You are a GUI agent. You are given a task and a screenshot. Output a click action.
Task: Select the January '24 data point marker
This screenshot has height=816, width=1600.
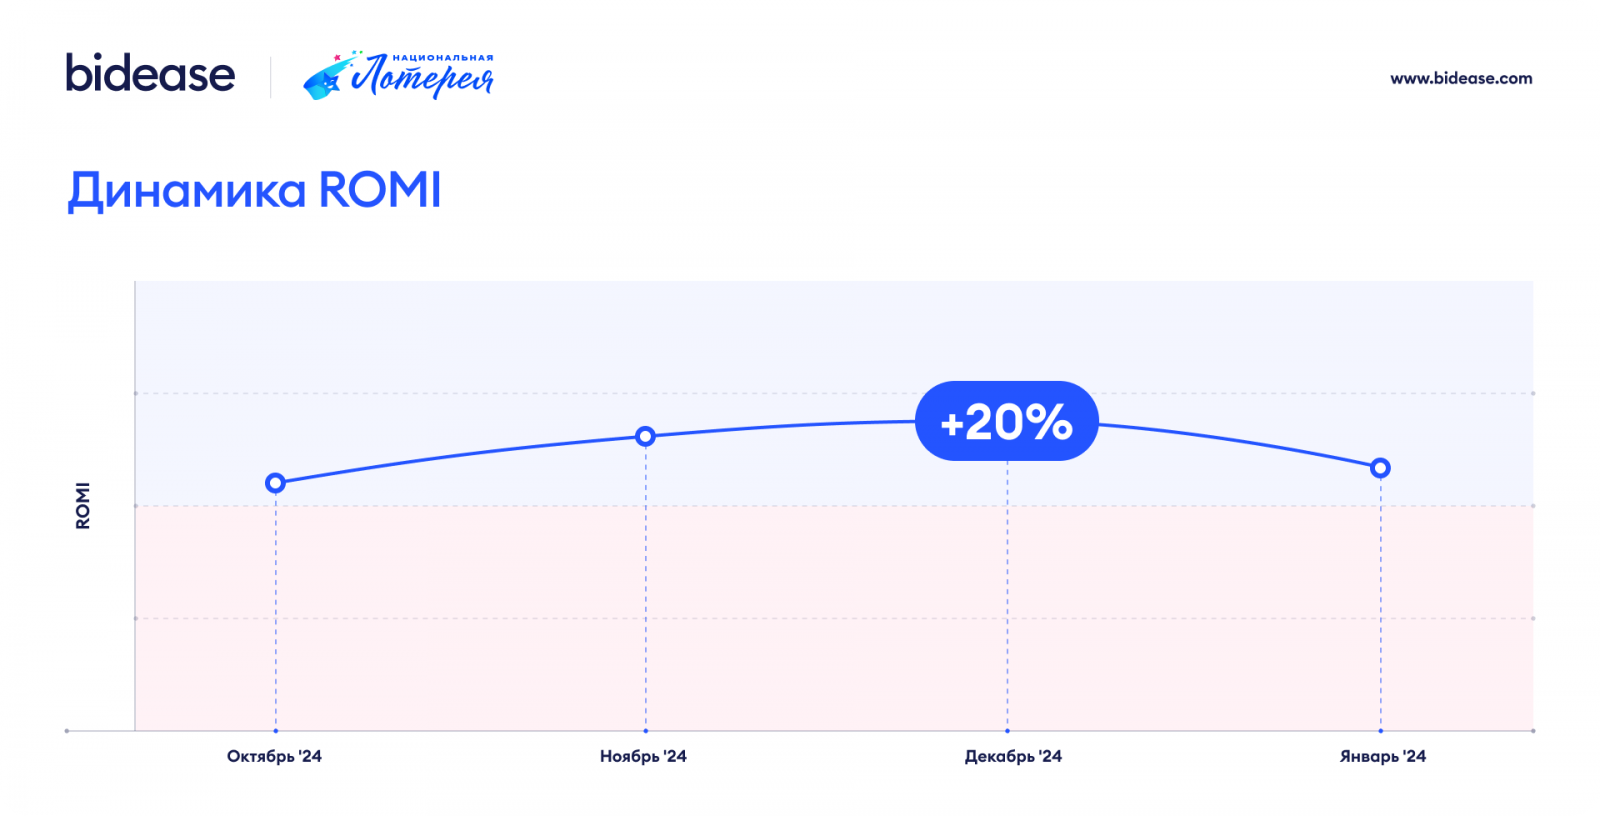1380,468
